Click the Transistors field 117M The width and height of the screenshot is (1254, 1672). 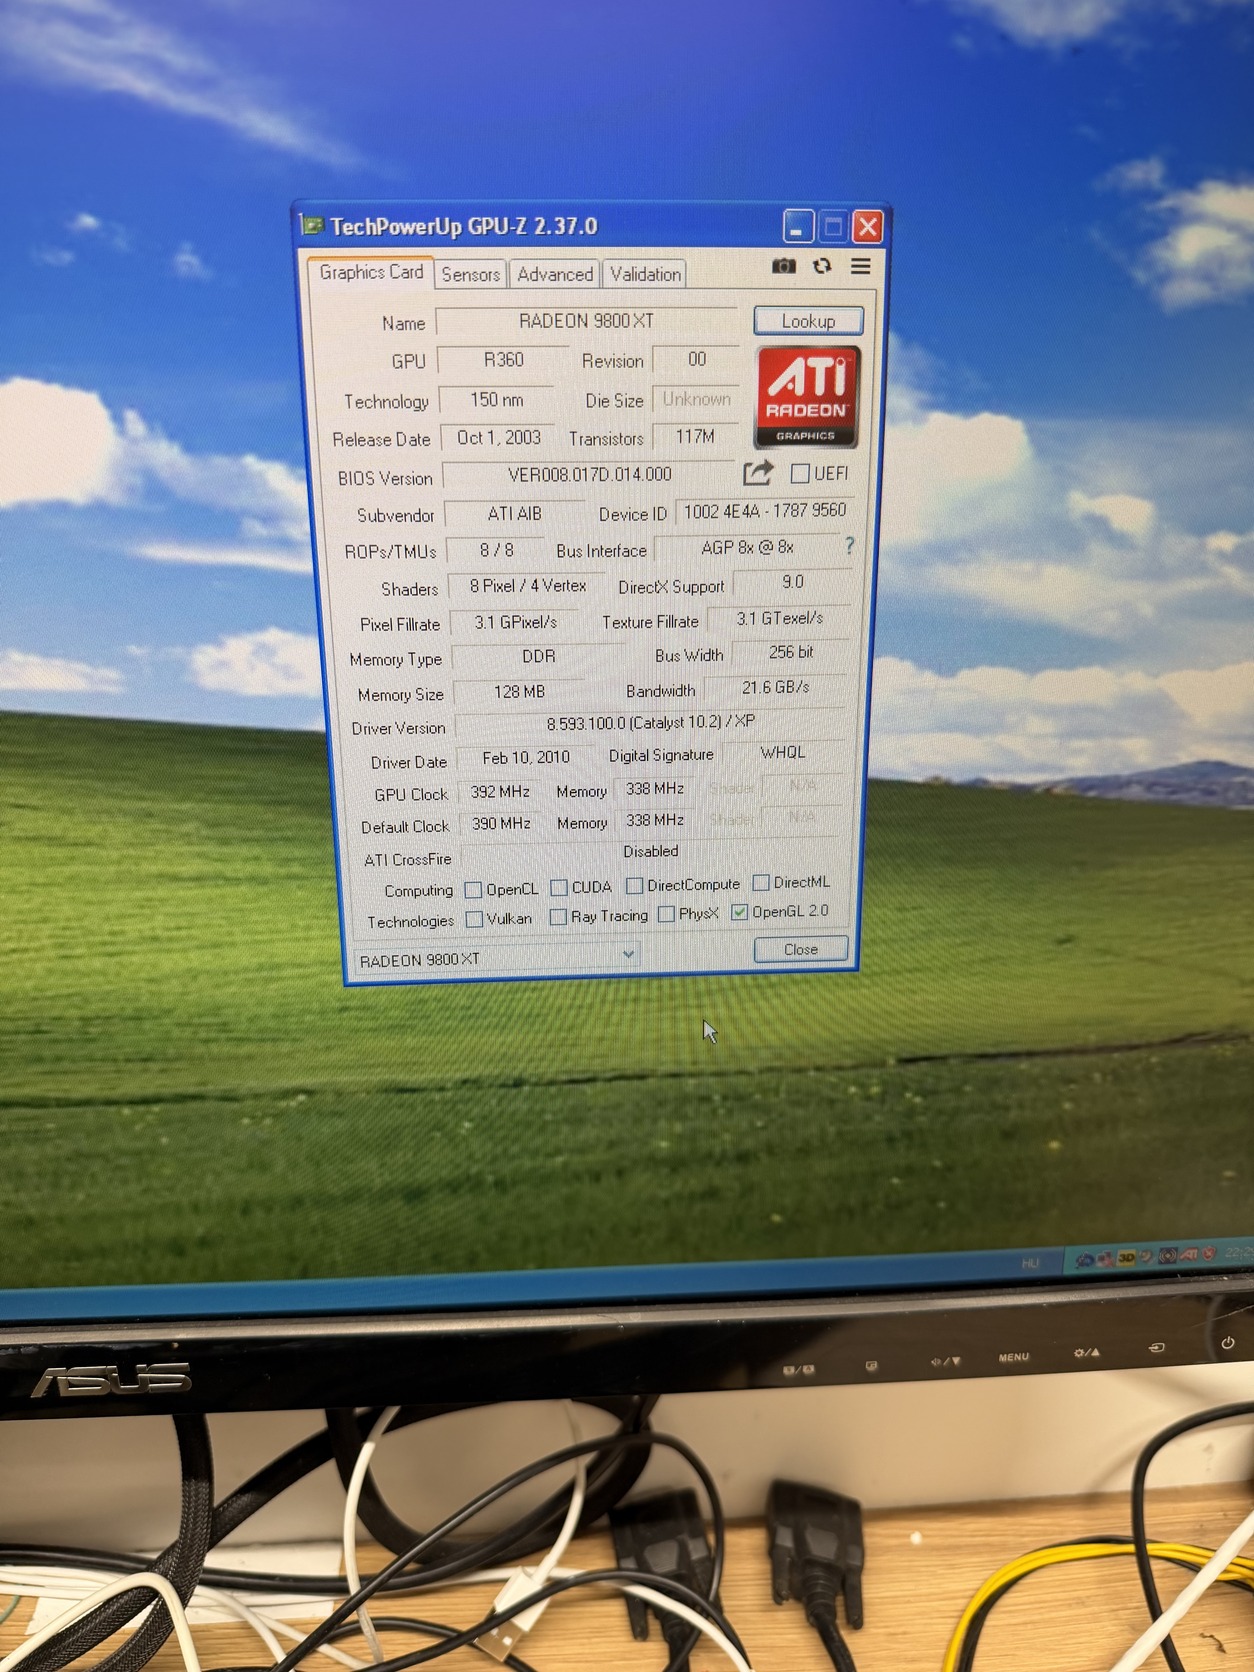pos(695,437)
